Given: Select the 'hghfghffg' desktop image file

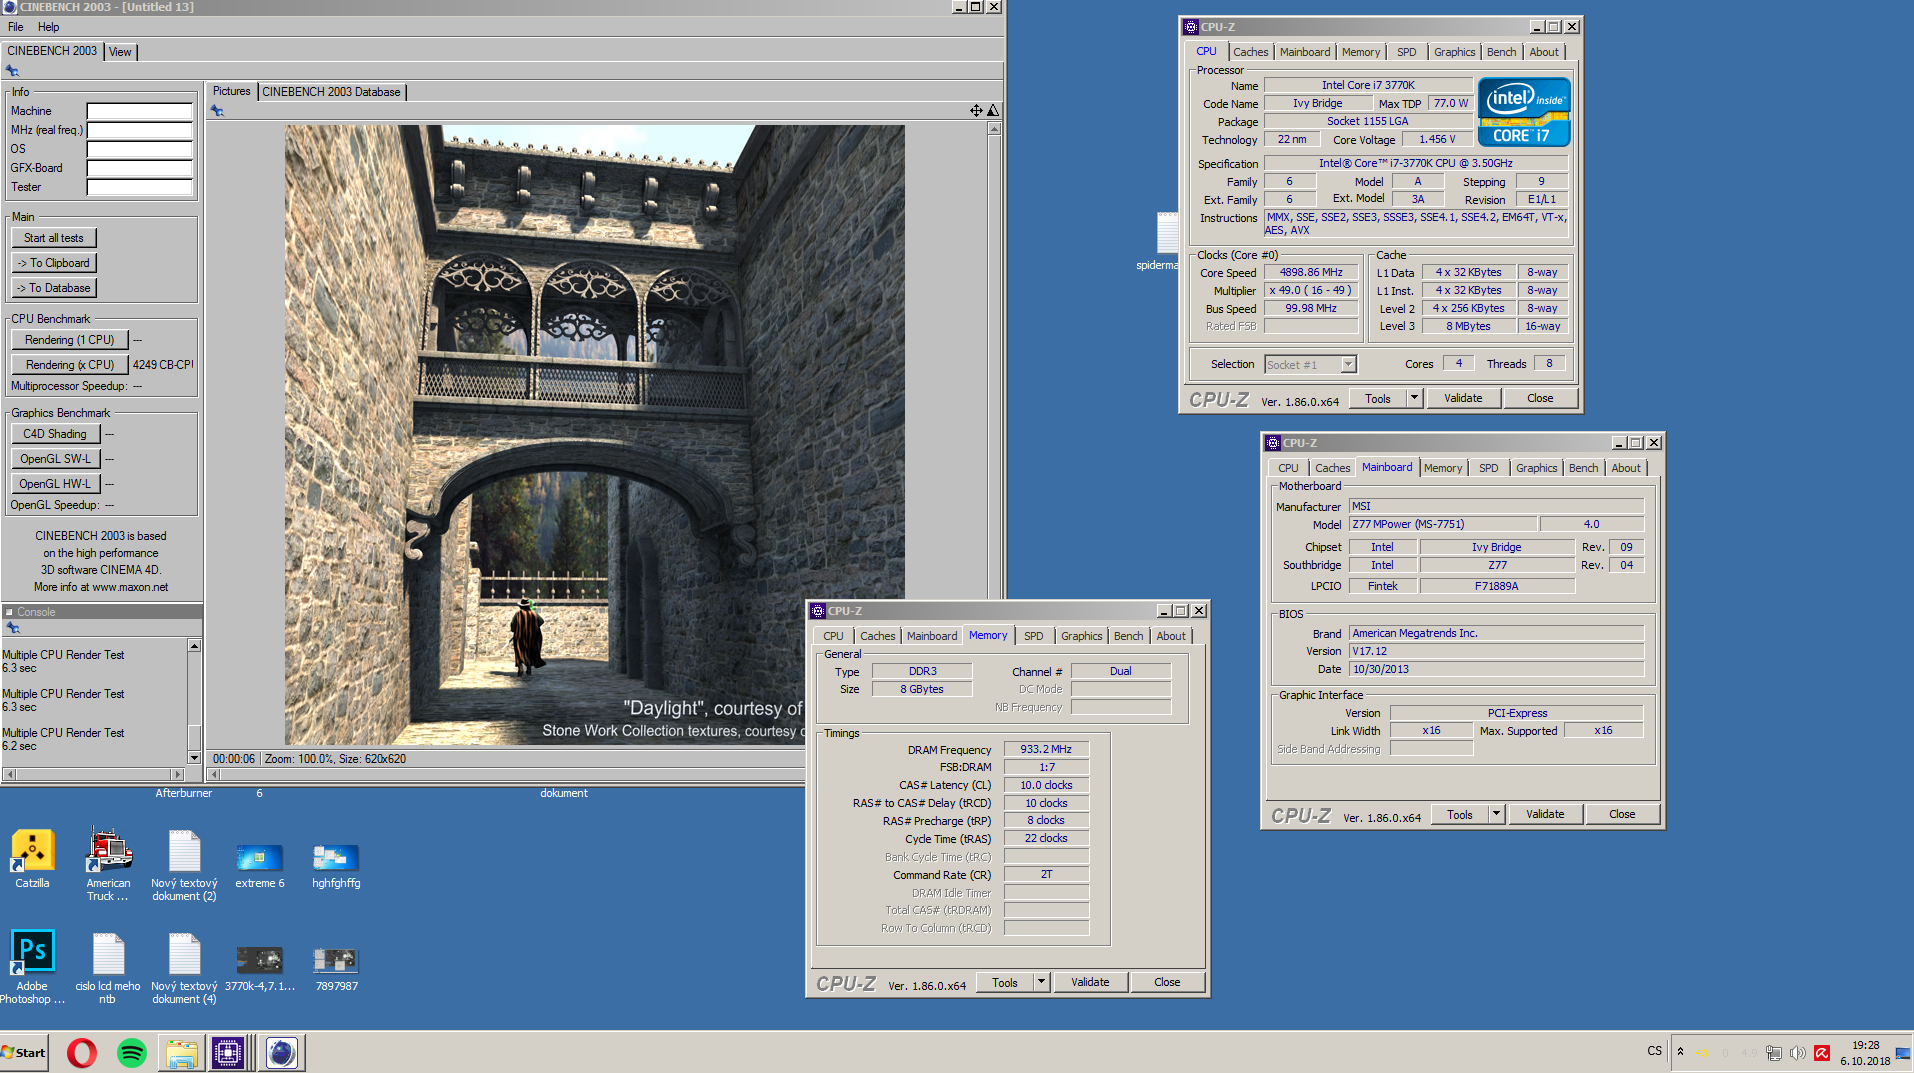Looking at the screenshot, I should tap(336, 865).
